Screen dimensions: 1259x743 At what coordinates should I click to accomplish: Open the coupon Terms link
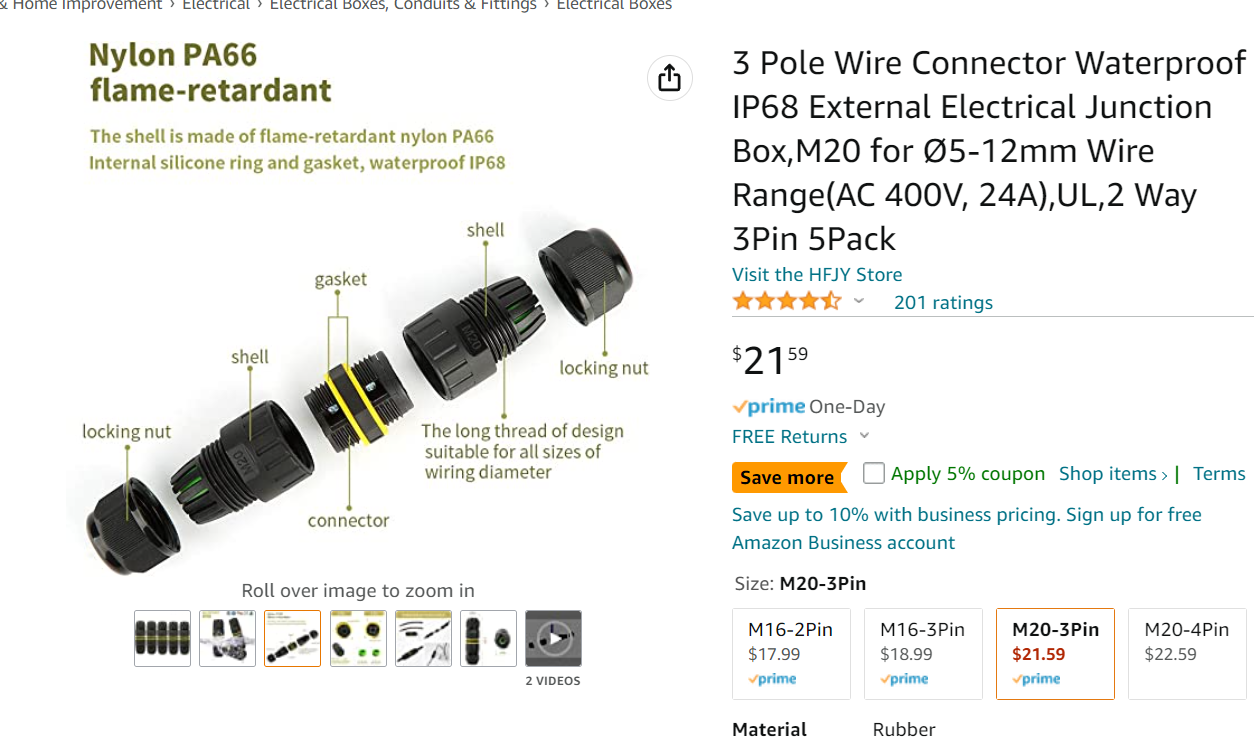click(1219, 474)
